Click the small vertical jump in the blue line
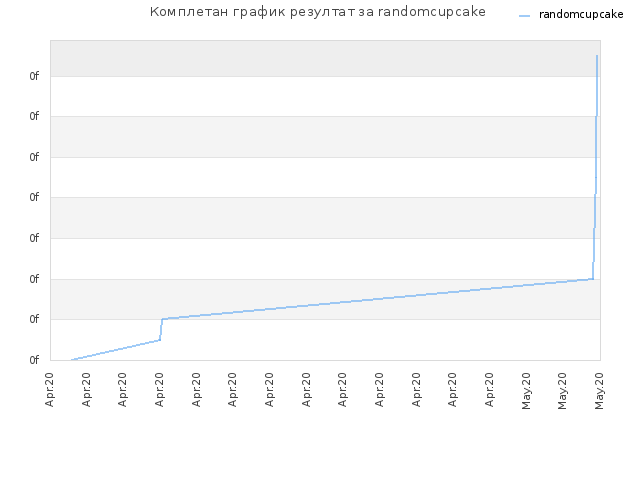This screenshot has height=480, width=640. 161,329
